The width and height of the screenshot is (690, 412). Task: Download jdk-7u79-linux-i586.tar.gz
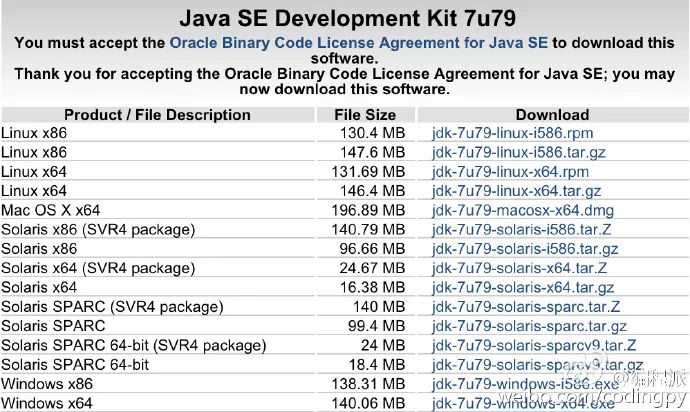click(x=518, y=152)
